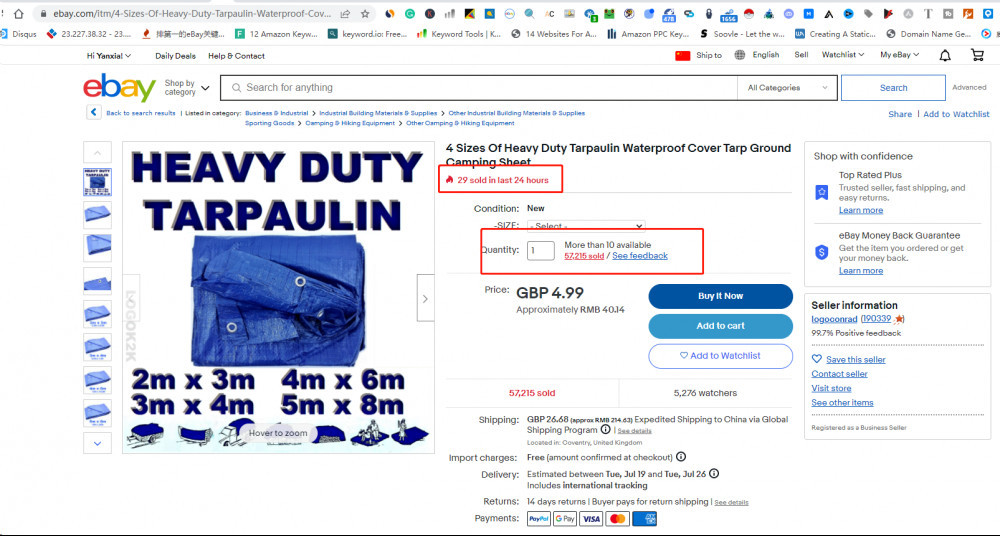Expand the All Categories dropdown
The height and width of the screenshot is (536, 1000).
788,88
